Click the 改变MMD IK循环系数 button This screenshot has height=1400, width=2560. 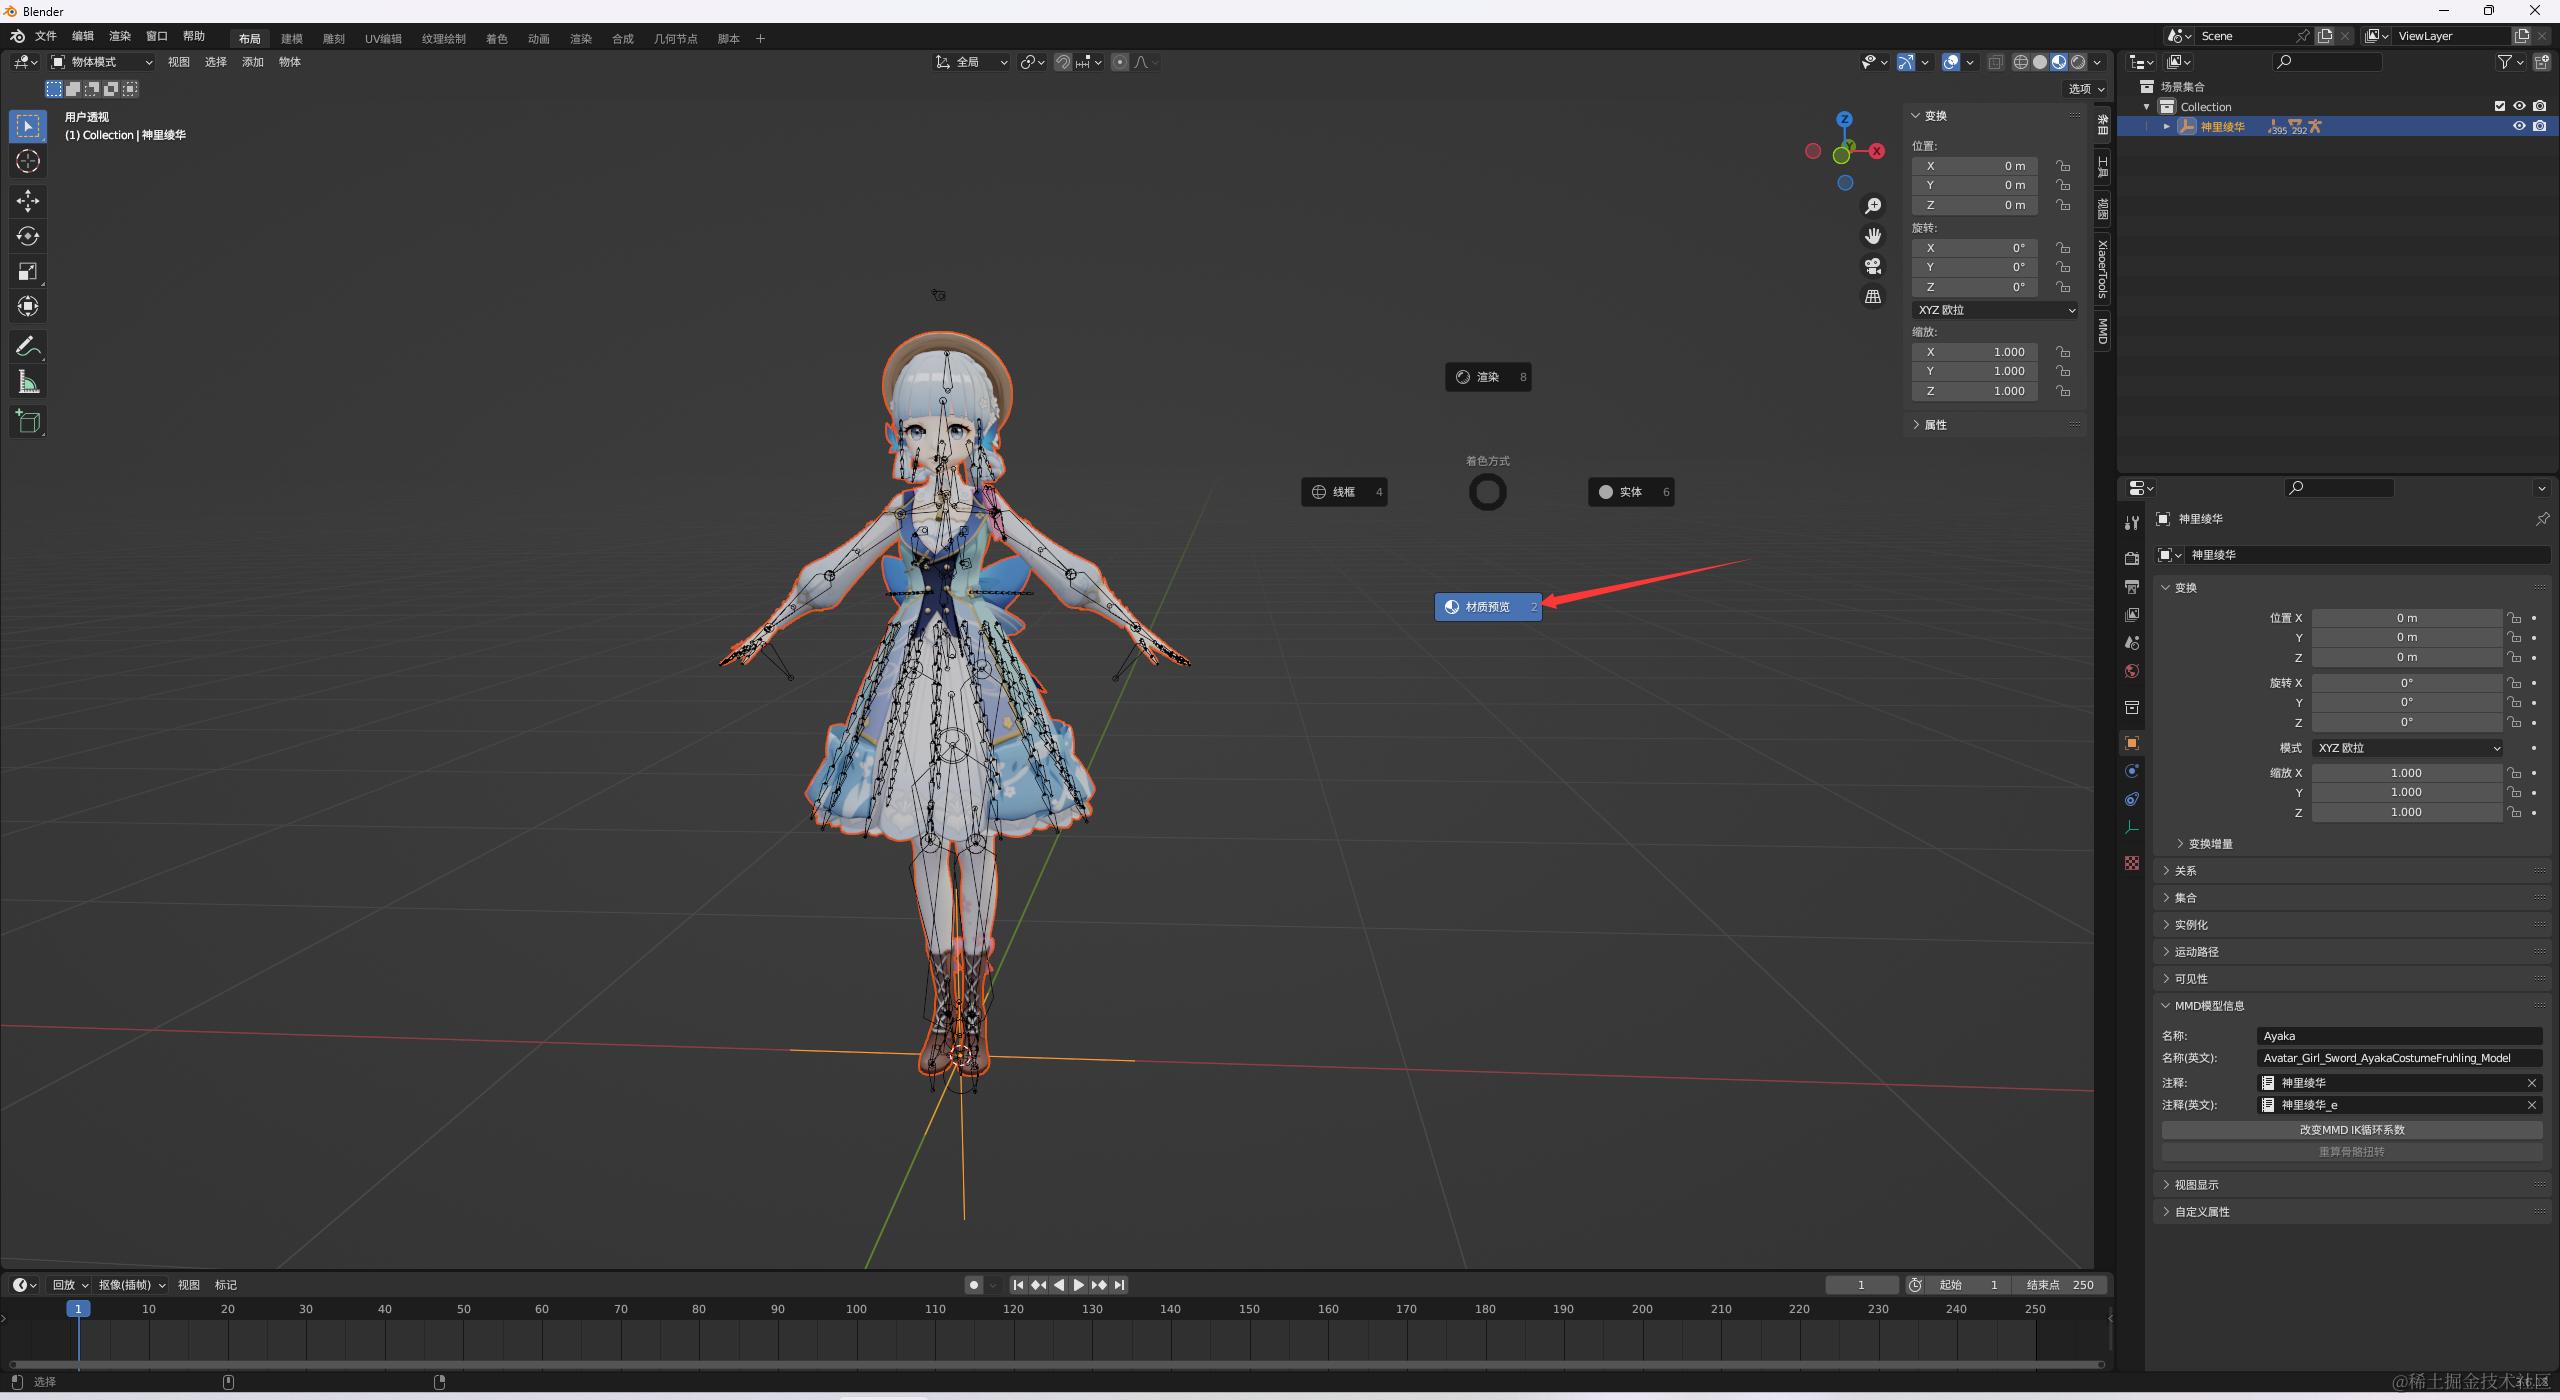(x=2351, y=1130)
